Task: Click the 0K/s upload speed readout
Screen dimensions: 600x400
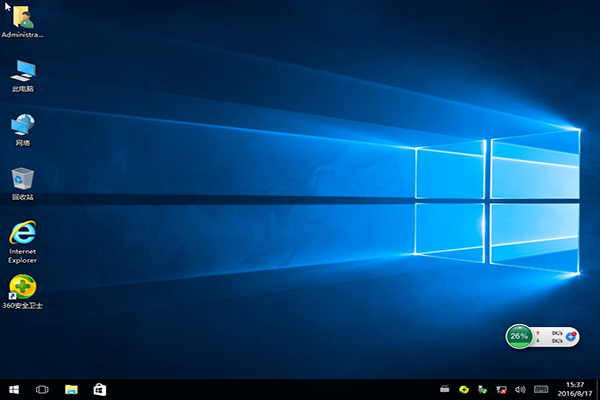Action: pos(557,333)
